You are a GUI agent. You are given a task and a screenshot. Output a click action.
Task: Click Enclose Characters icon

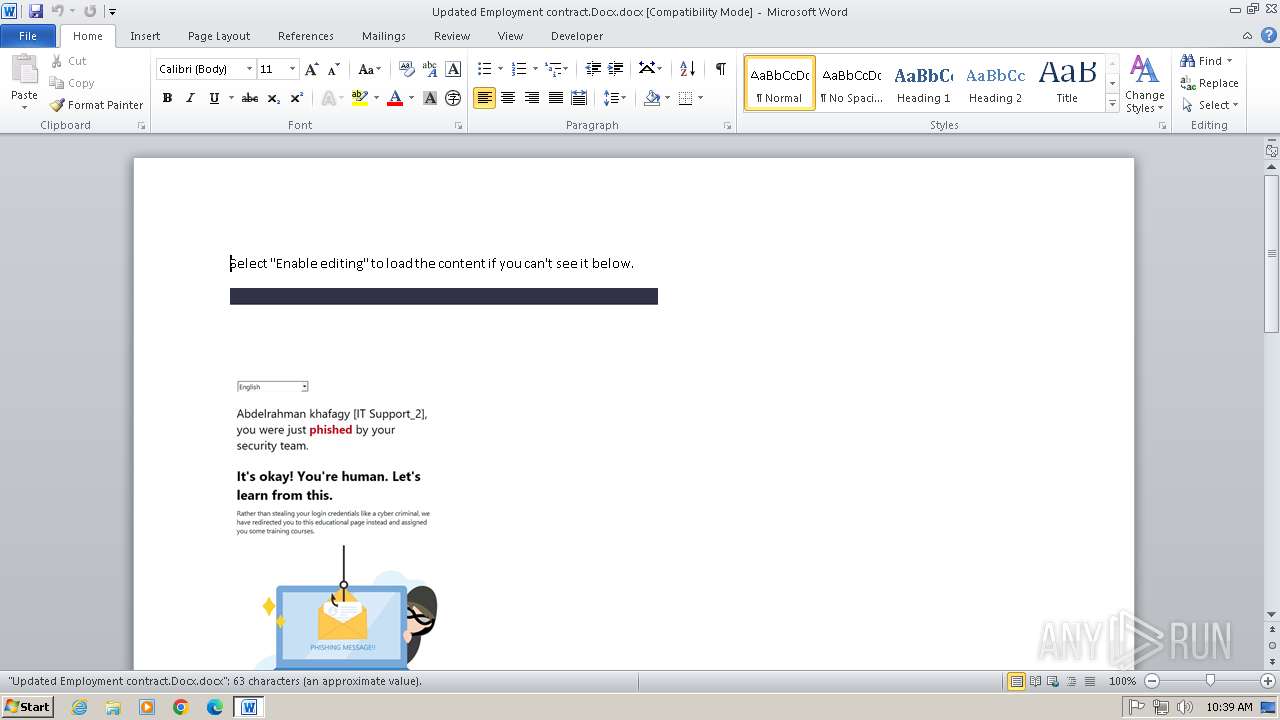[x=453, y=98]
